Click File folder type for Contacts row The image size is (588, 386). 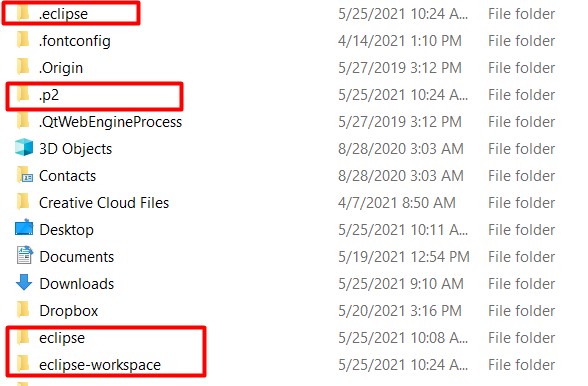tap(522, 176)
